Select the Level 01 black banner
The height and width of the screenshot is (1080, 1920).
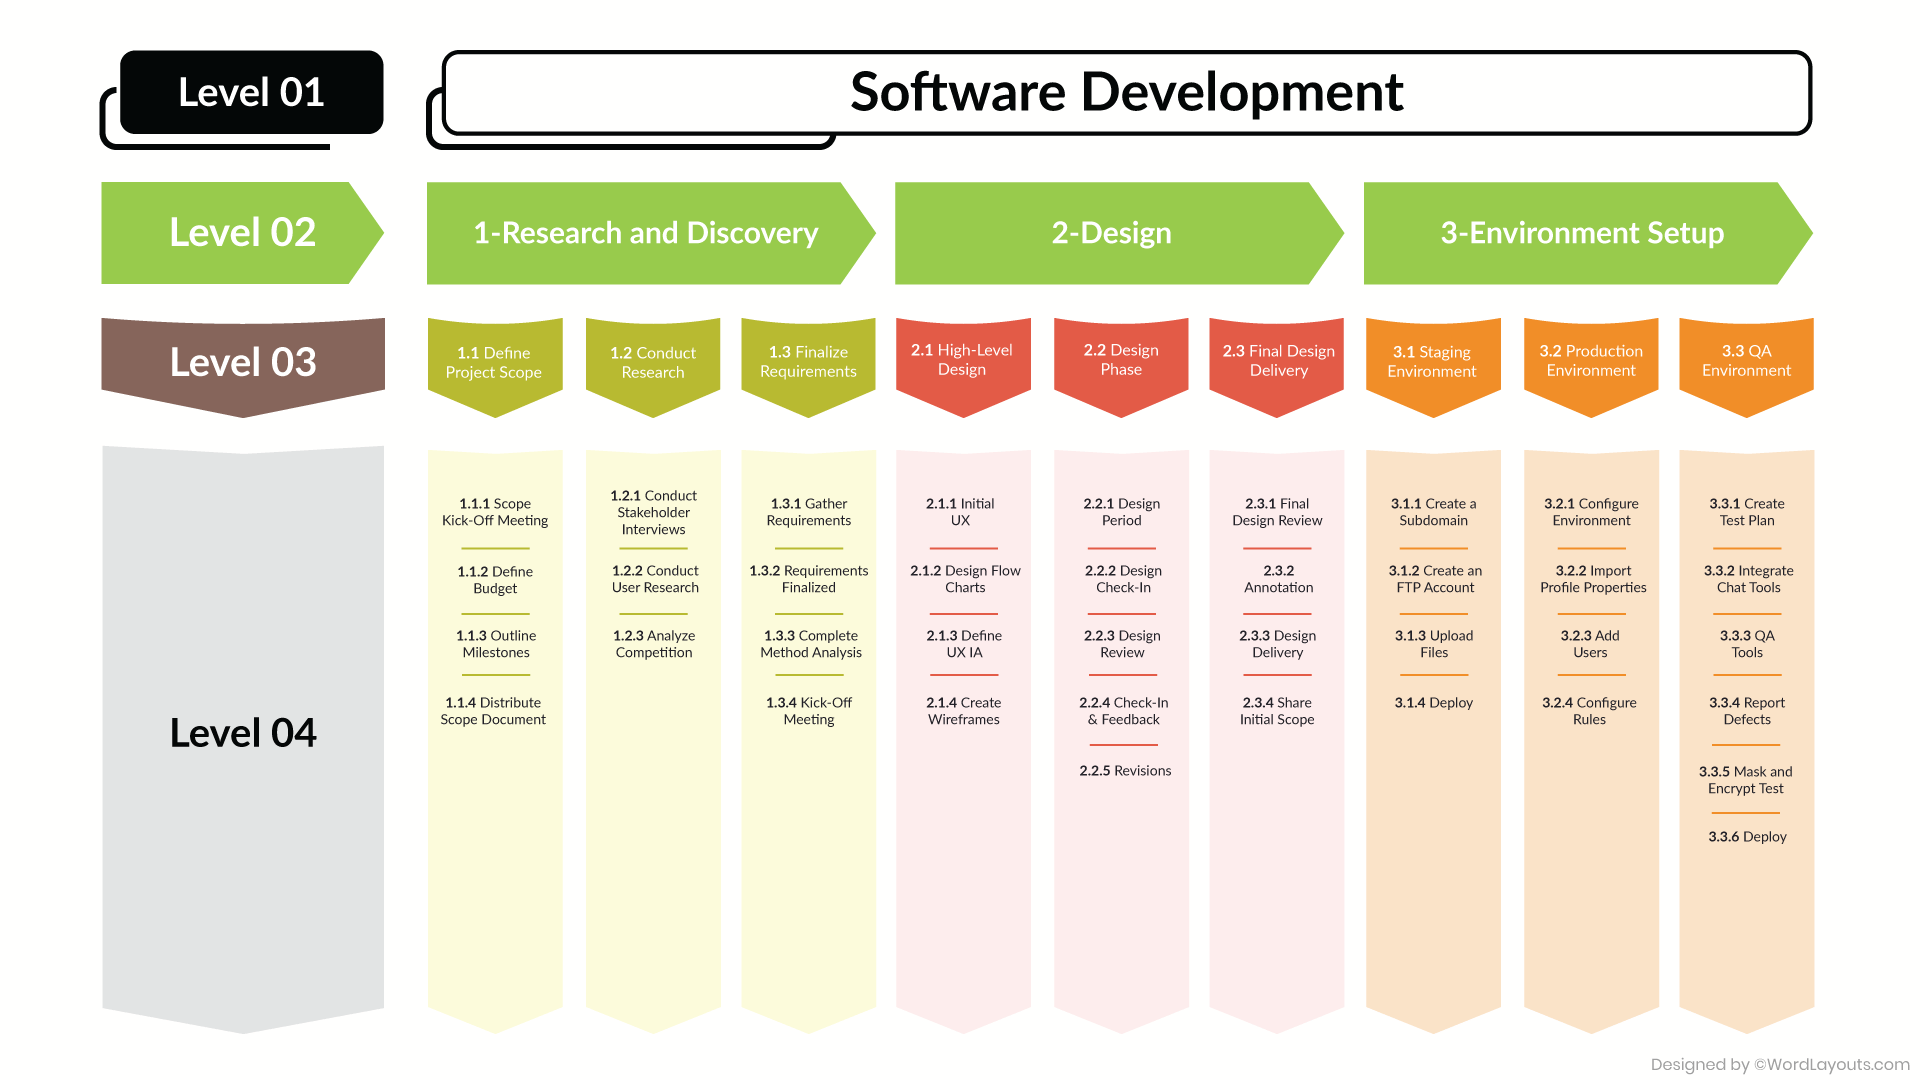251,92
